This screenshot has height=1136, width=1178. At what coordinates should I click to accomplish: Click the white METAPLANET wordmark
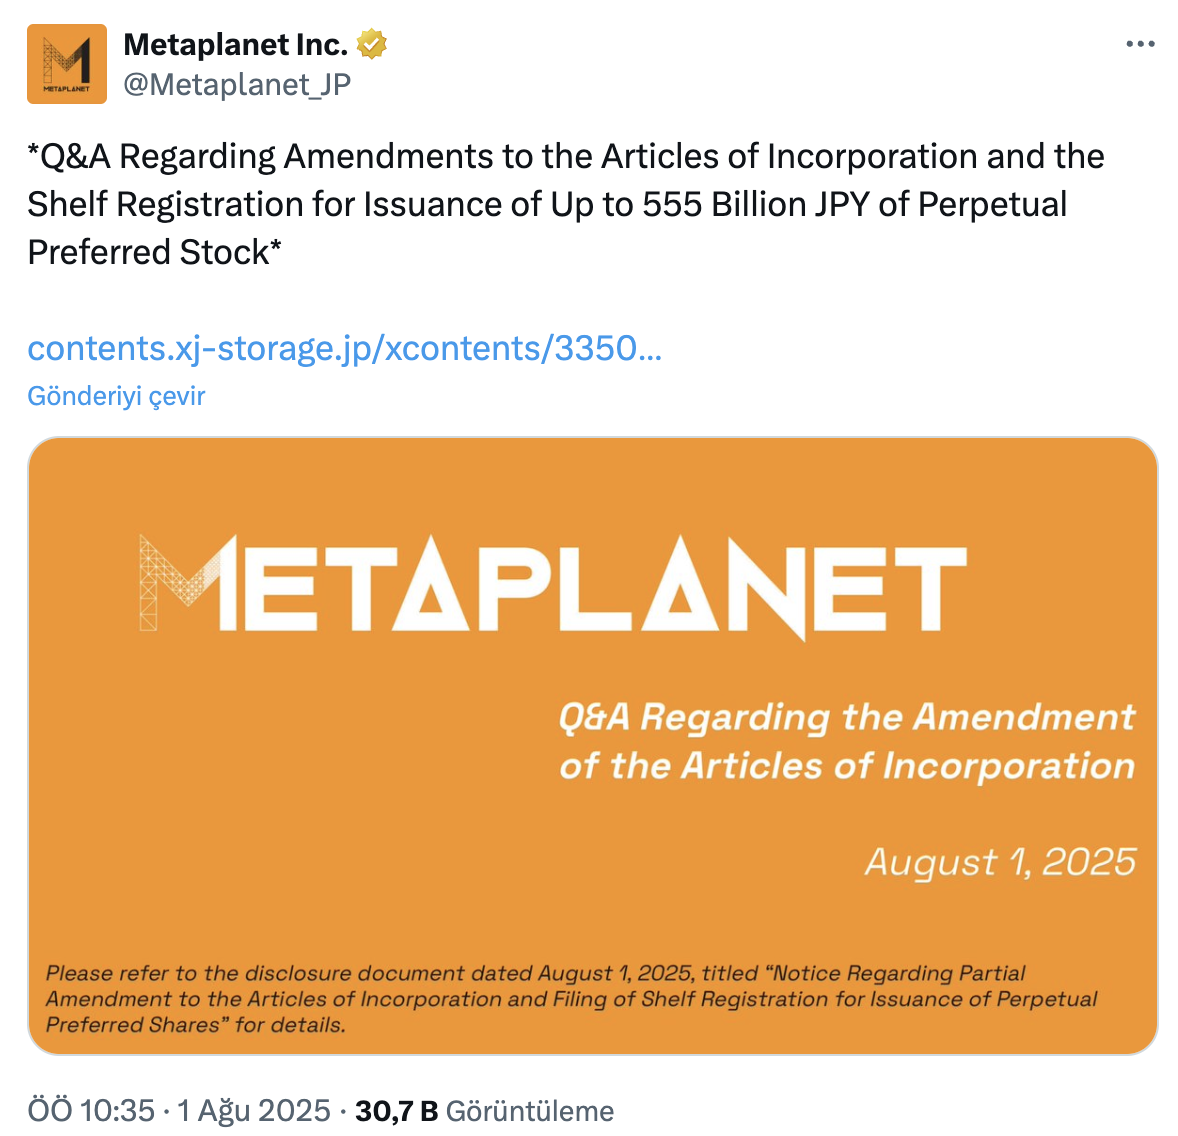click(553, 585)
